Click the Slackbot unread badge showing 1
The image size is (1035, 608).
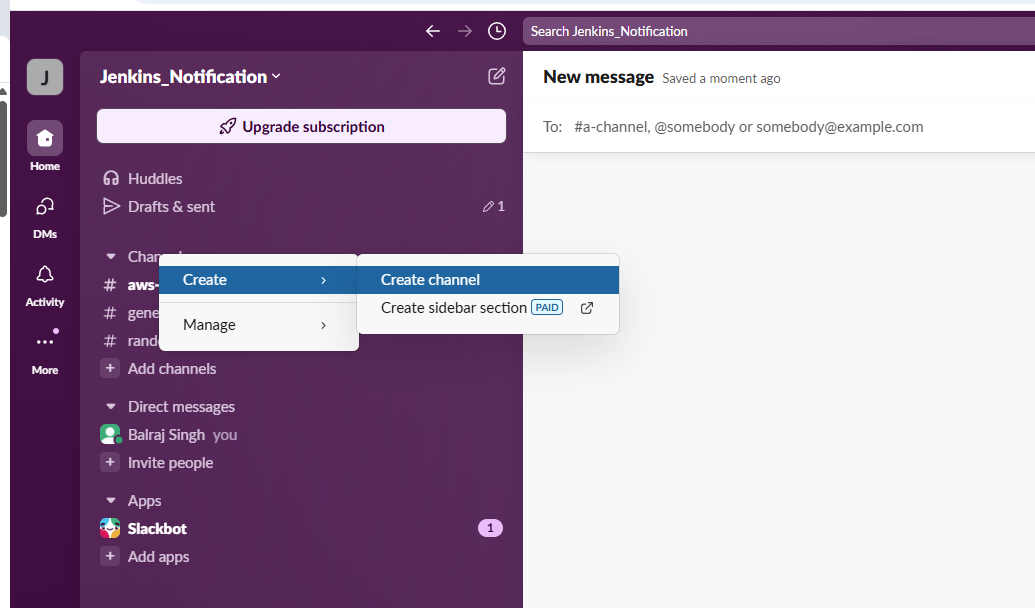point(490,528)
